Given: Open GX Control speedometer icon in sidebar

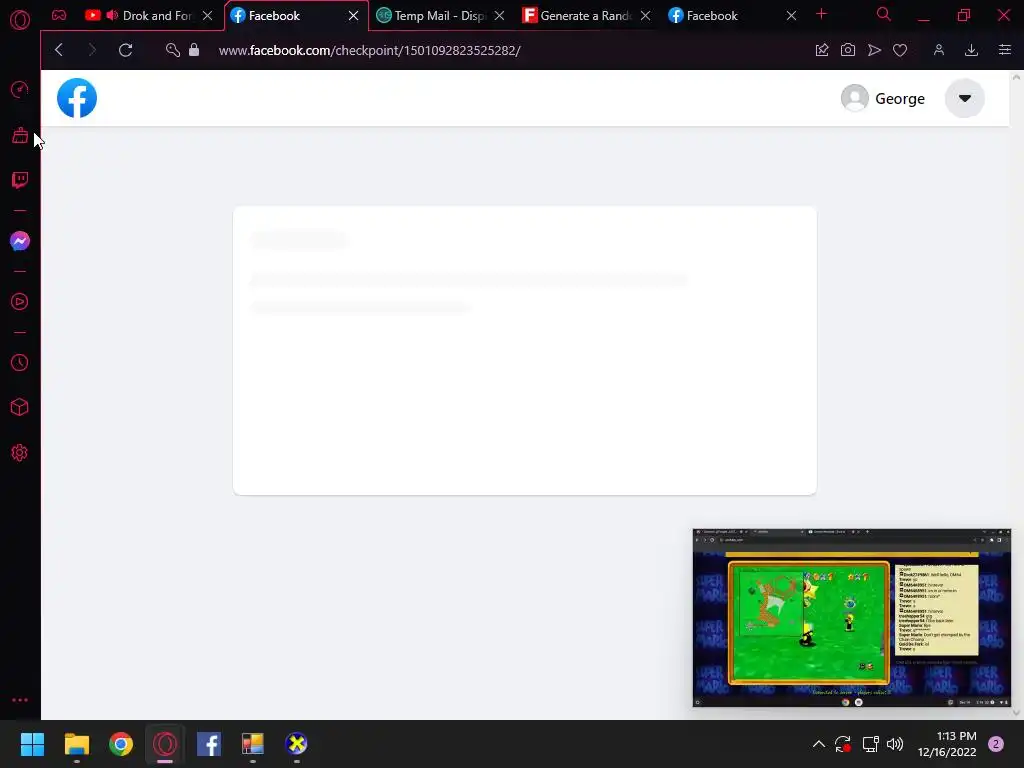Looking at the screenshot, I should pos(20,89).
